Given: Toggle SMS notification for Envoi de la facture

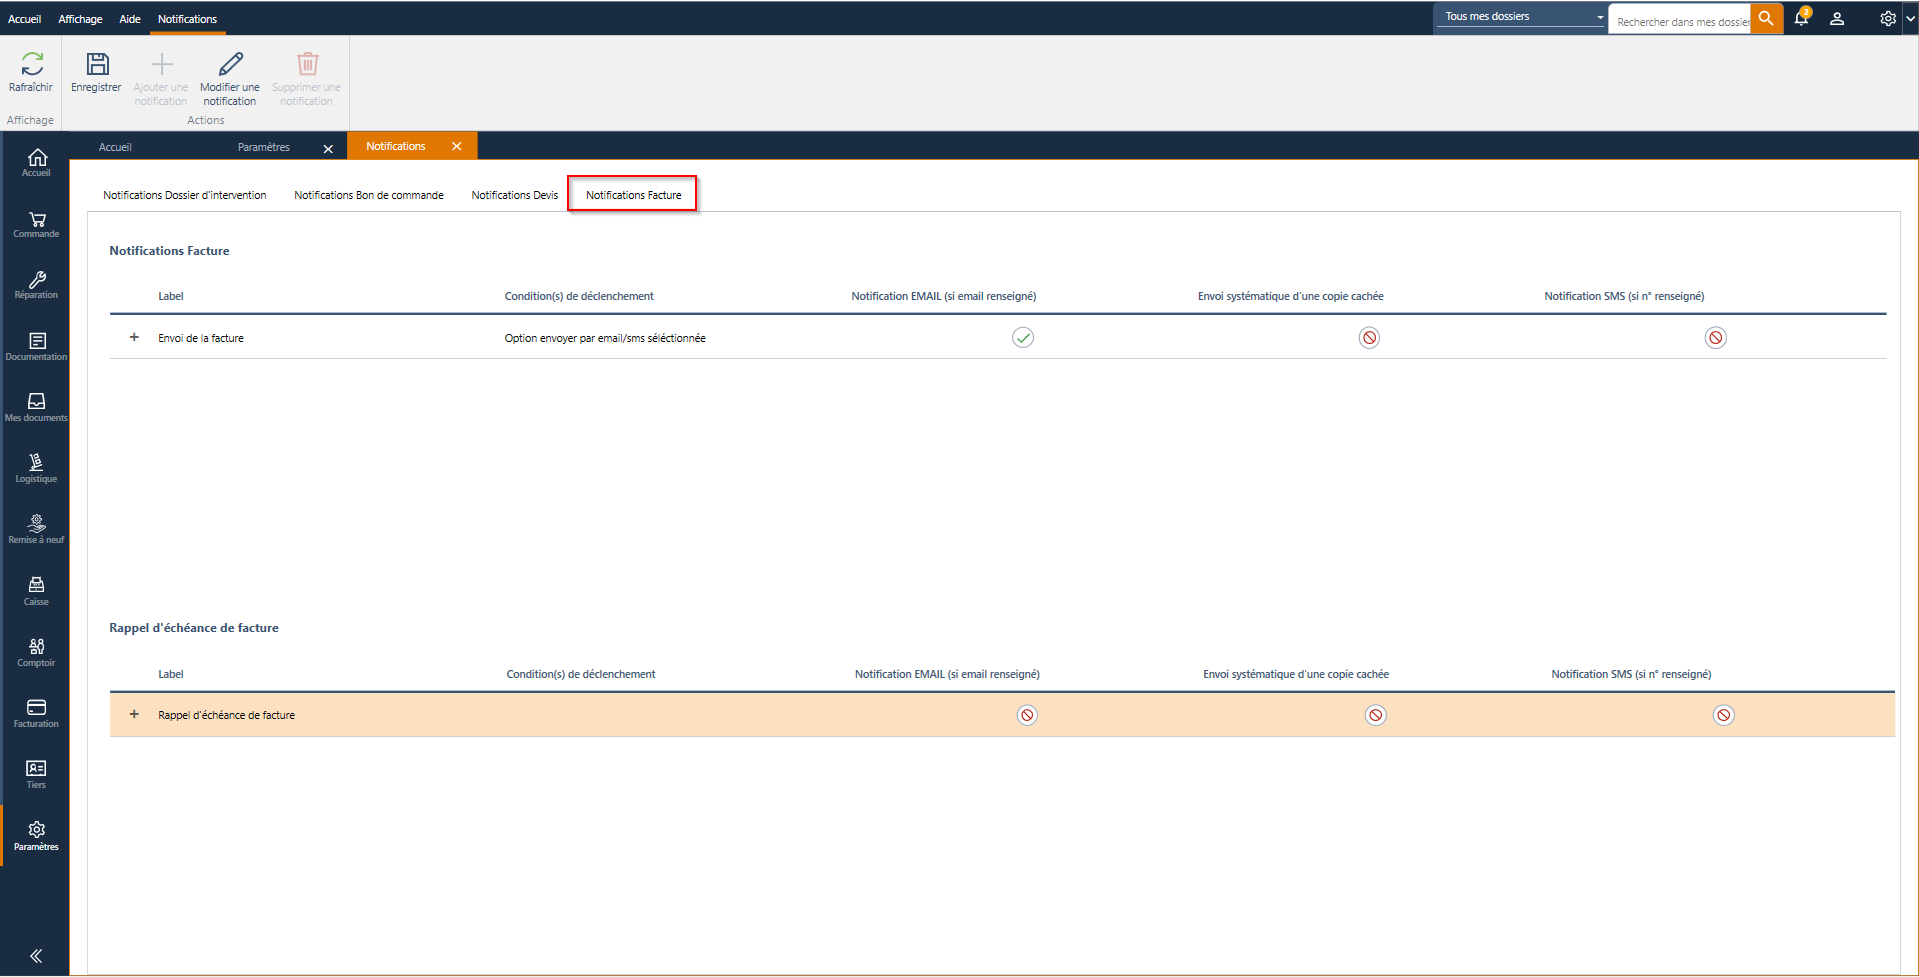Looking at the screenshot, I should [1716, 338].
